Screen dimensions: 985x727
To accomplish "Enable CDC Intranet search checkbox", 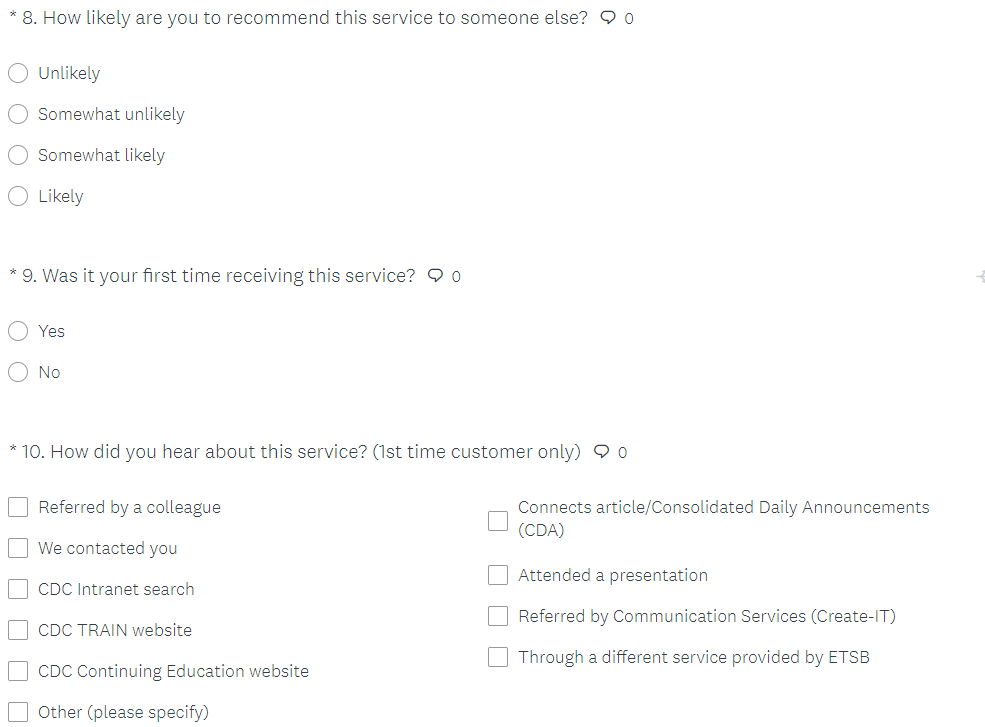I will click(18, 589).
